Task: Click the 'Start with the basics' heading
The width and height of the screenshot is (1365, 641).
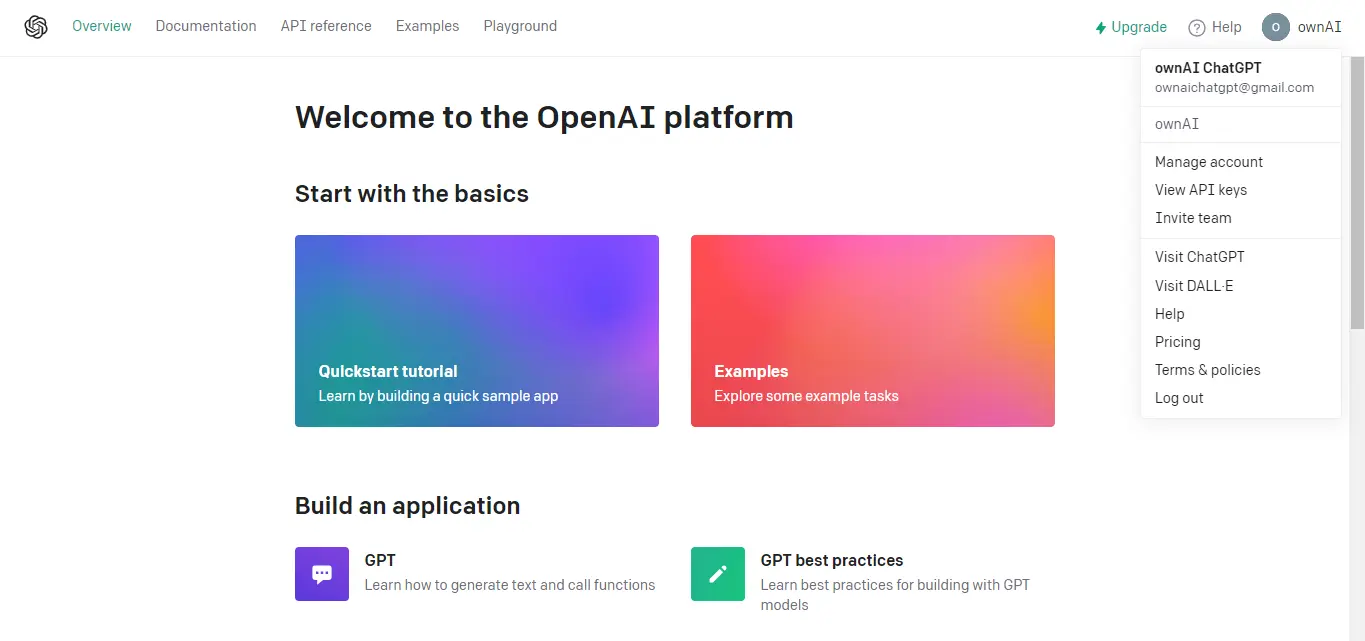Action: [412, 193]
